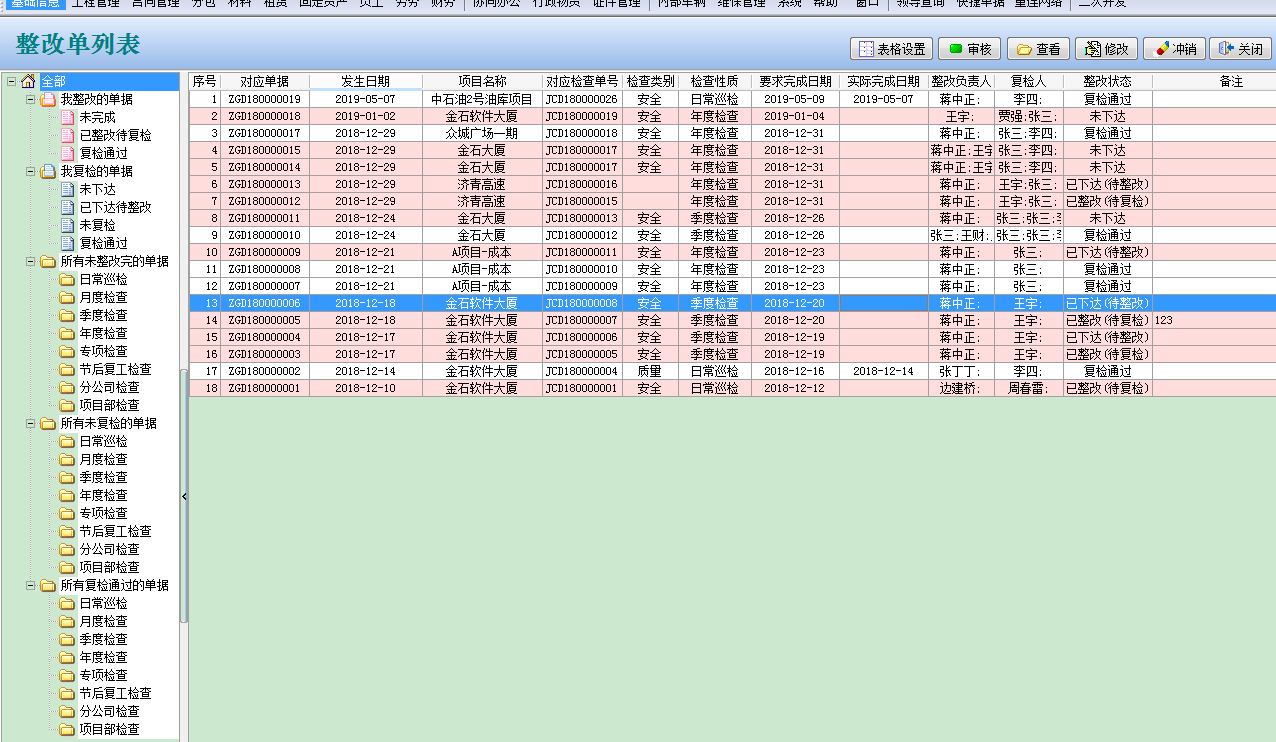Screen dimensions: 1276x742
Task: Click the folder icon on the View button
Action: click(1024, 49)
